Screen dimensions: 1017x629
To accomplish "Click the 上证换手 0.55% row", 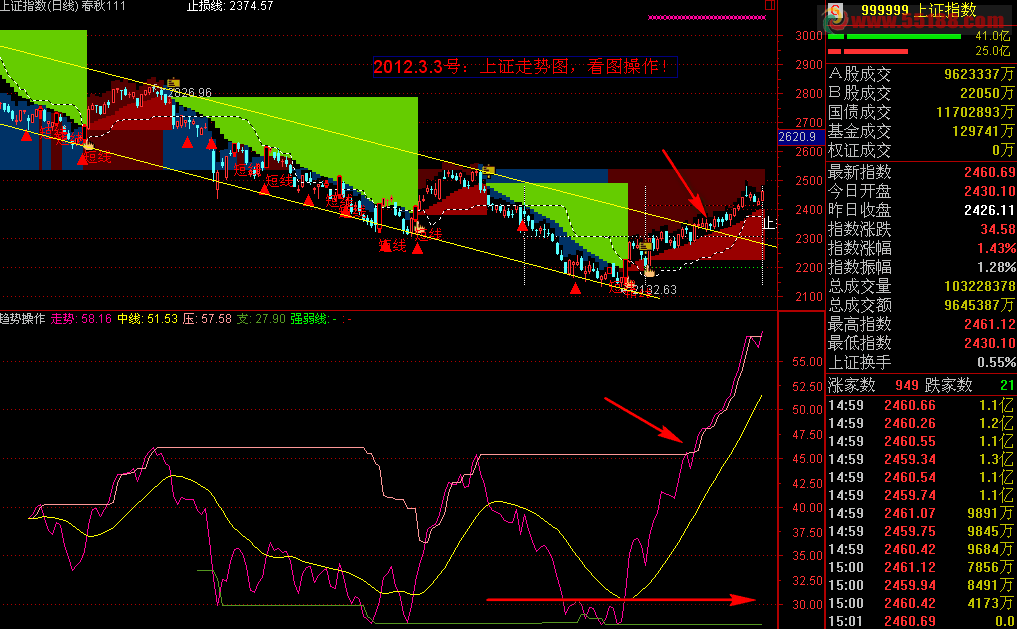I will pyautogui.click(x=921, y=362).
